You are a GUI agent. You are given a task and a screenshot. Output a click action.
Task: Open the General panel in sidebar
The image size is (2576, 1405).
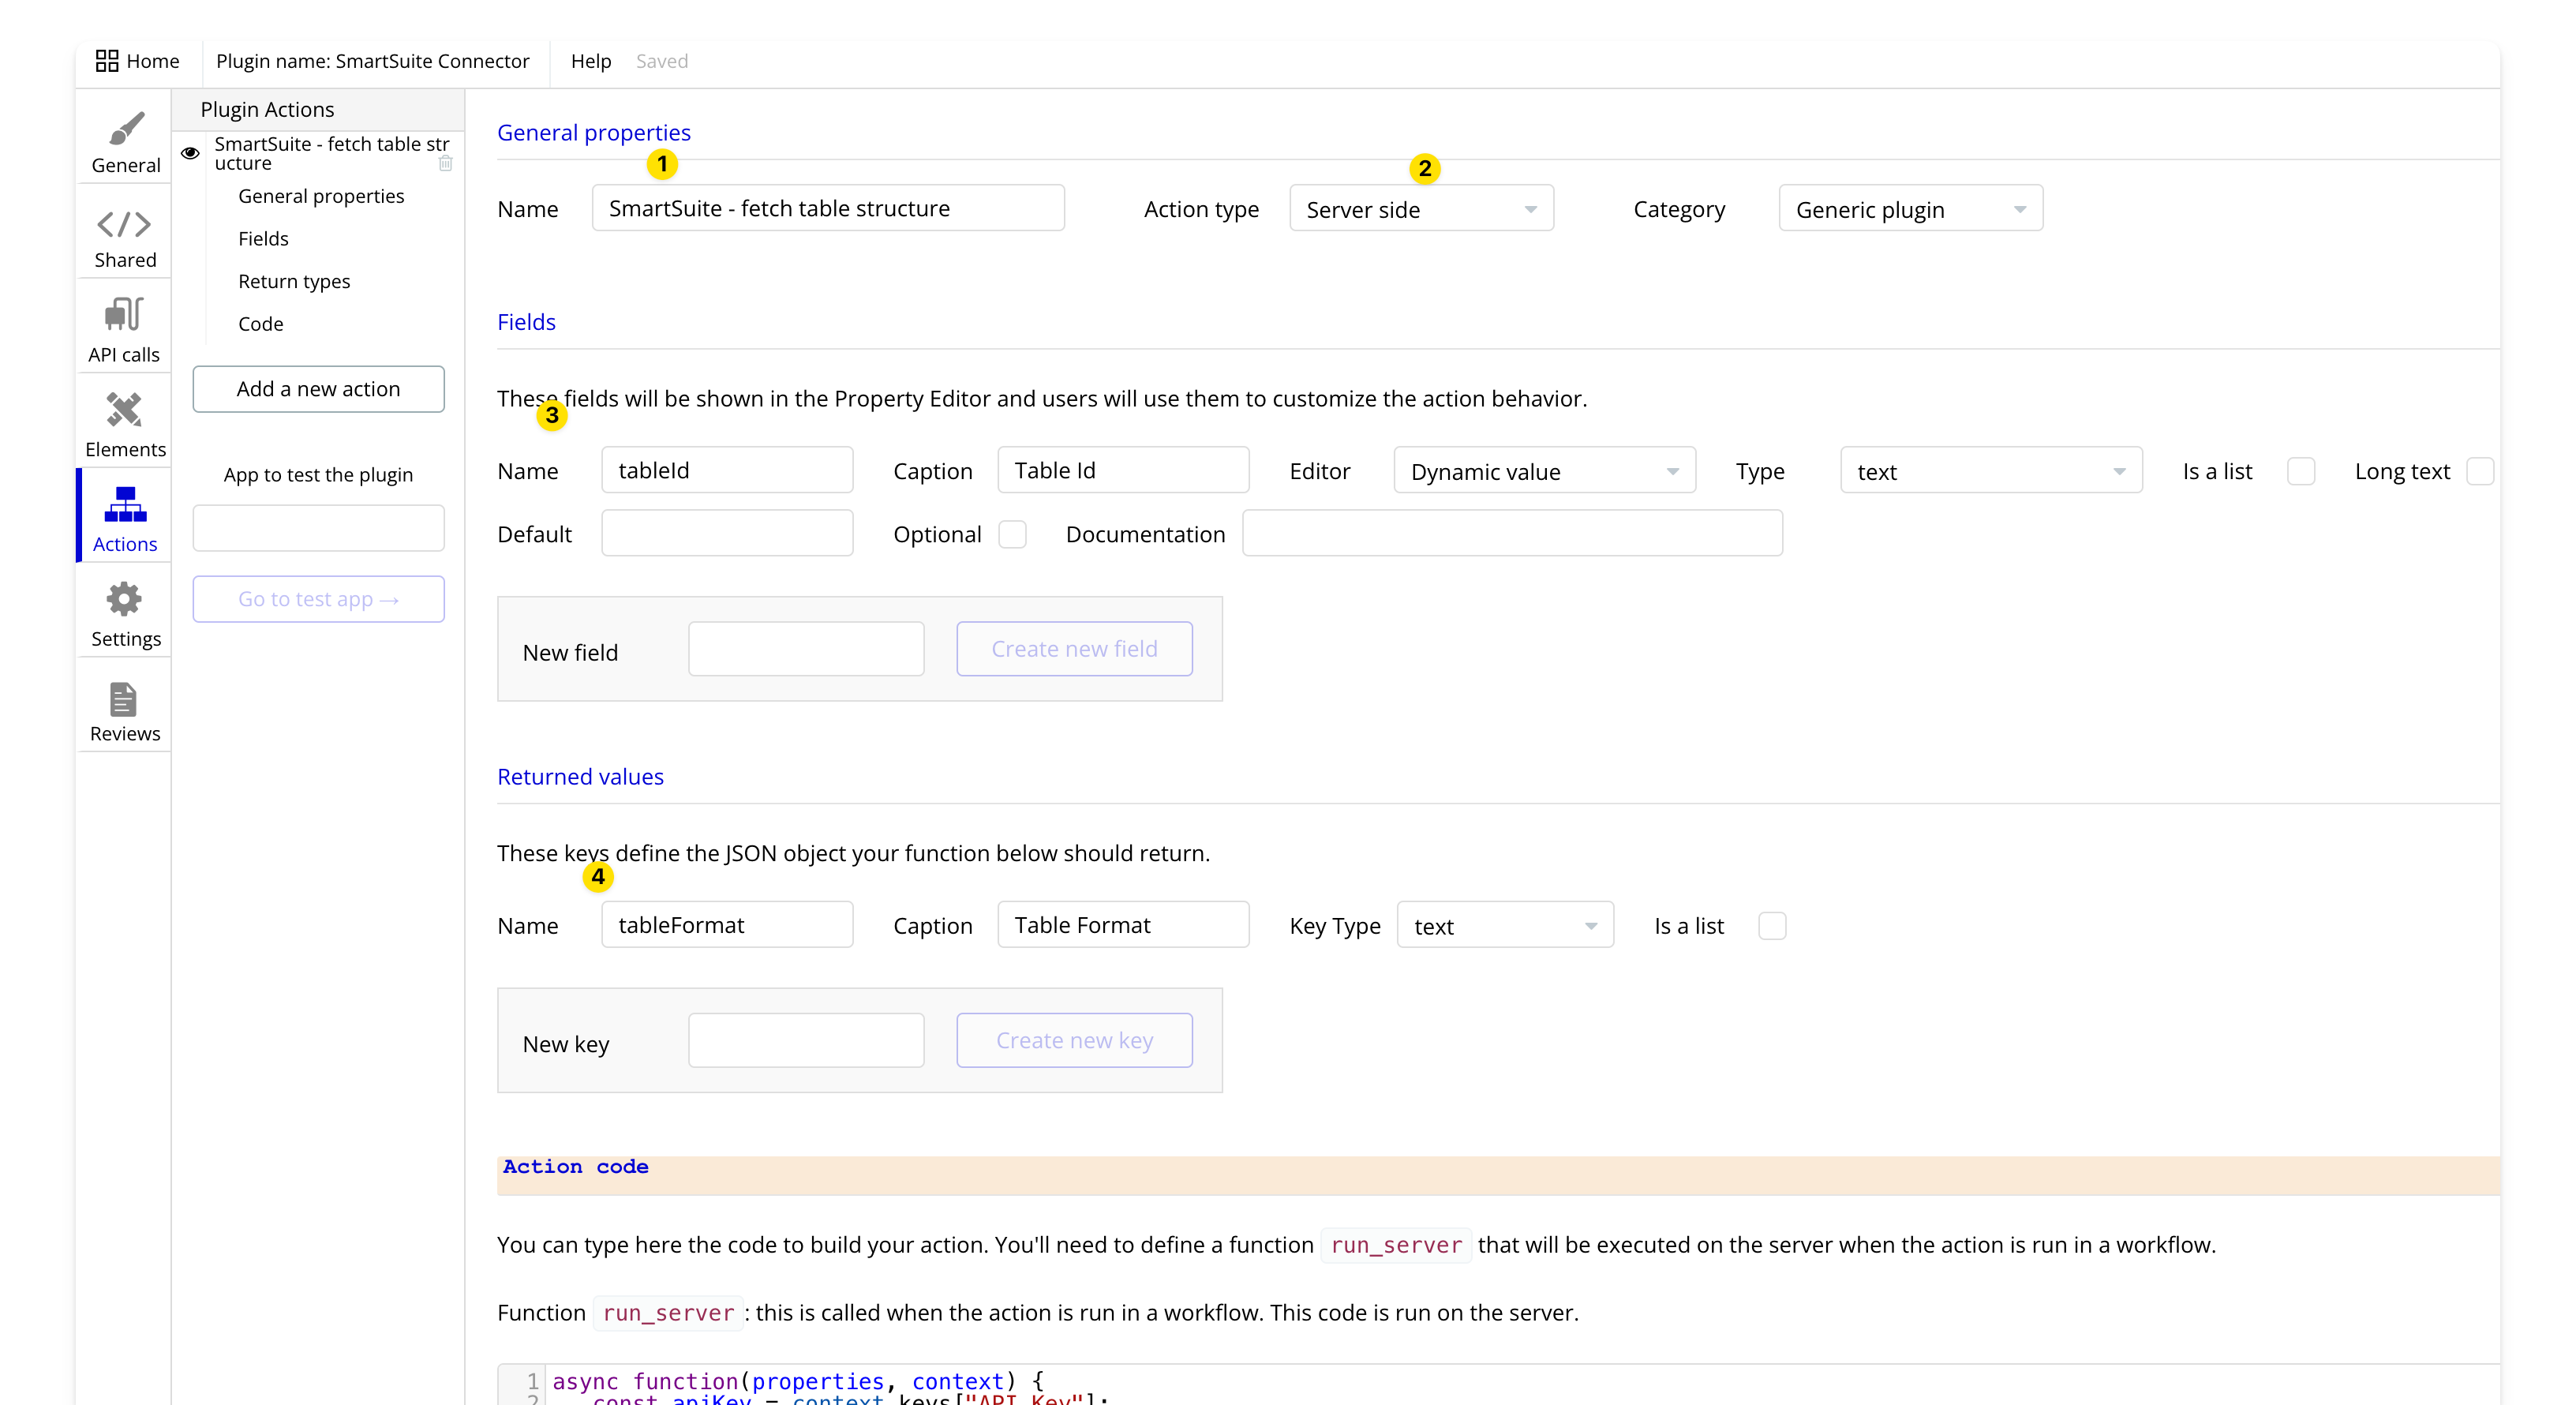(x=124, y=140)
